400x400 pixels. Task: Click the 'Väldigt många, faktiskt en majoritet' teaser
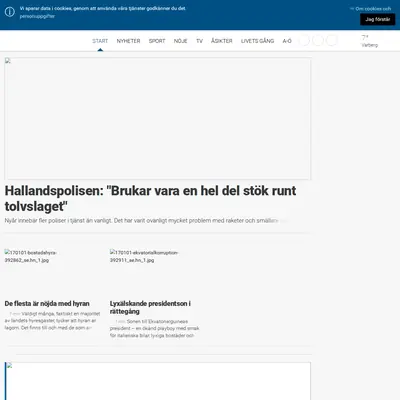(52, 321)
